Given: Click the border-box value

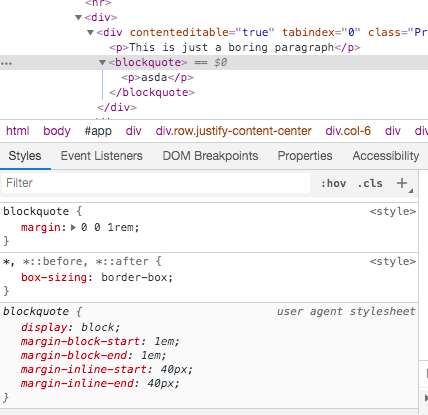Looking at the screenshot, I should 134,277.
